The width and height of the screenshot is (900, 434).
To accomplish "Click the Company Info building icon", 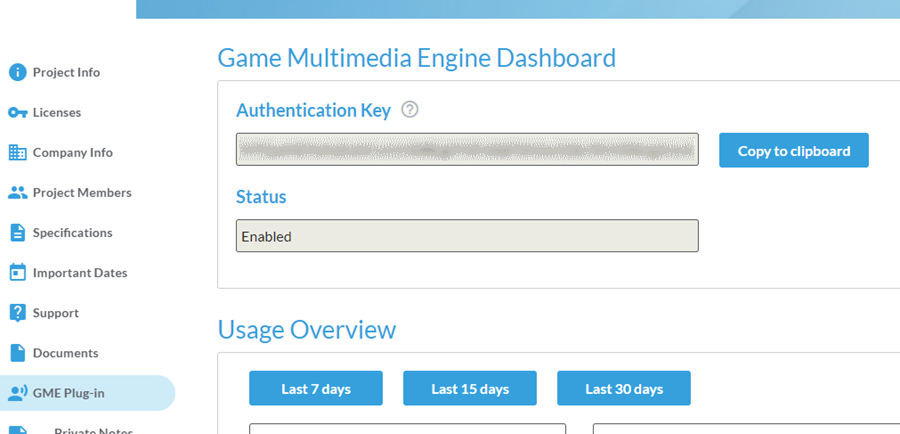I will 17,152.
